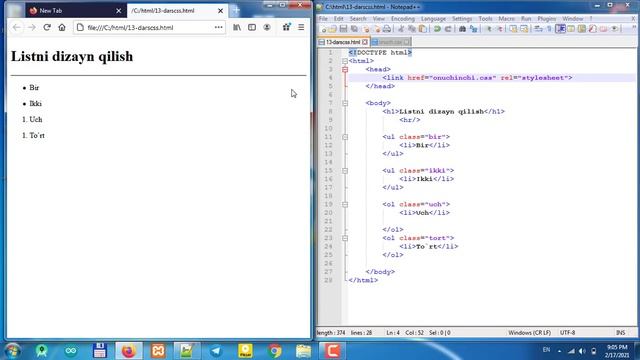Collapse fold marker at body line 7
Screen dimensions: 640x360
345,103
